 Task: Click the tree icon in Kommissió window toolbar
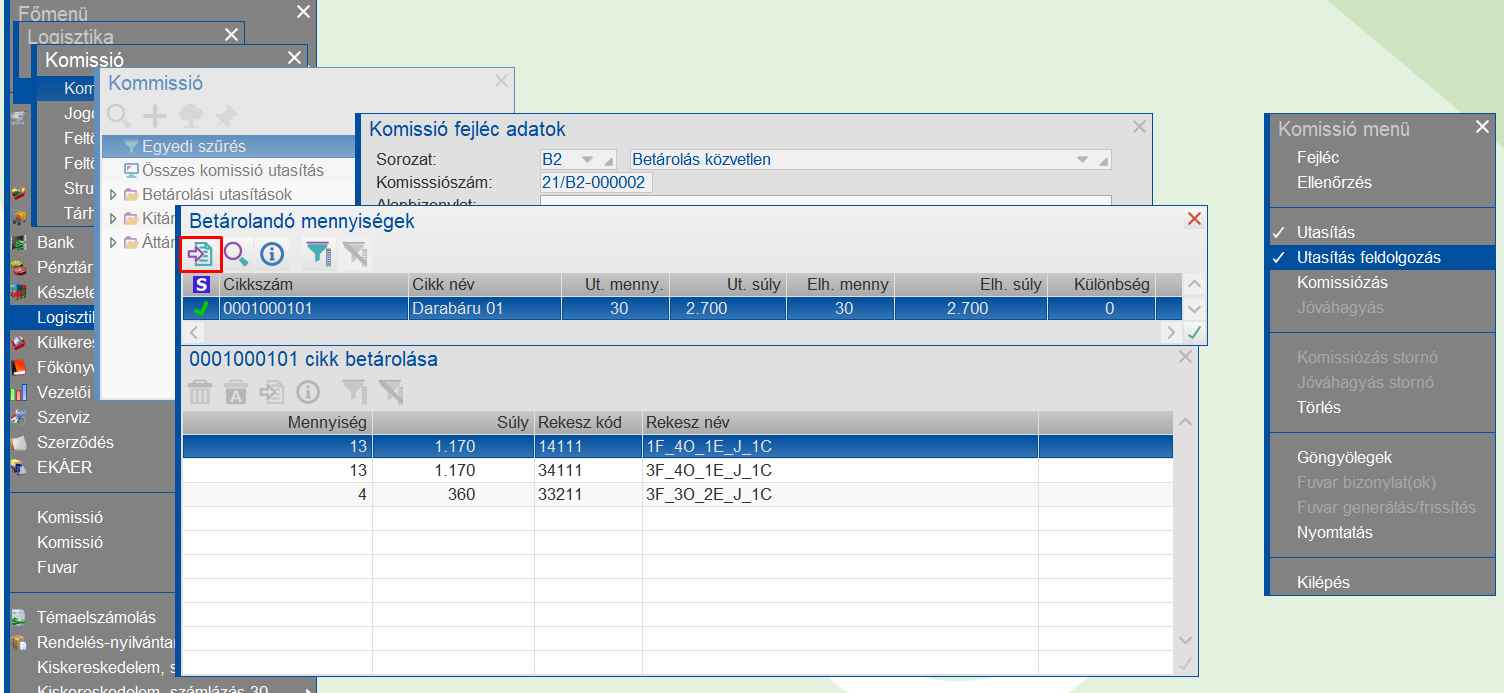190,115
